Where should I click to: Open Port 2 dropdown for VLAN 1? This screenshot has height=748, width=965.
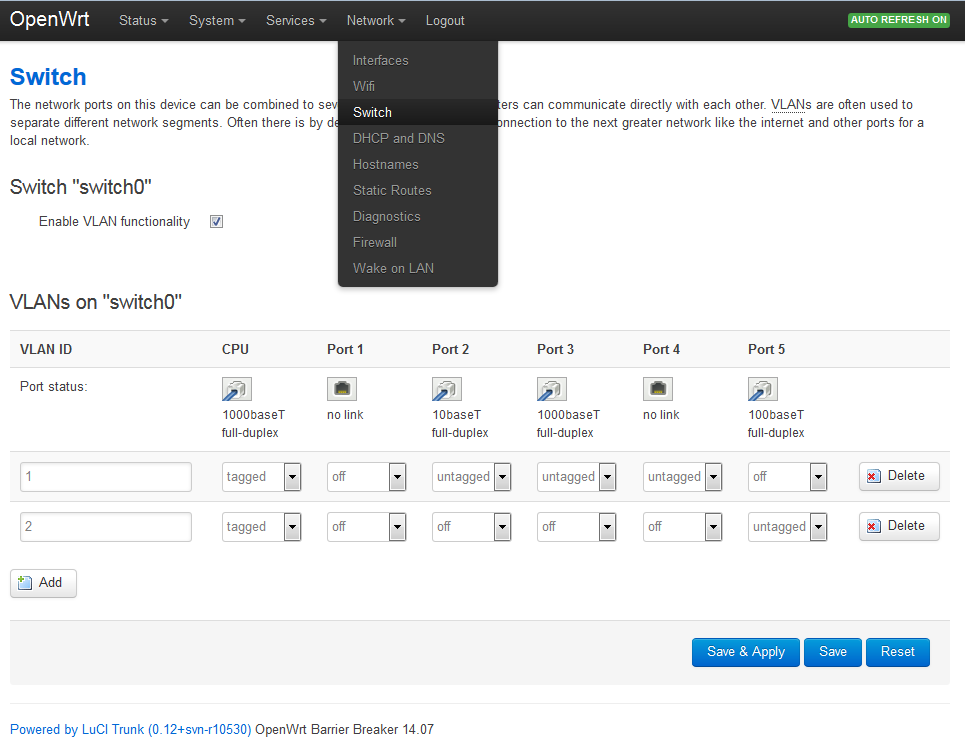(471, 477)
